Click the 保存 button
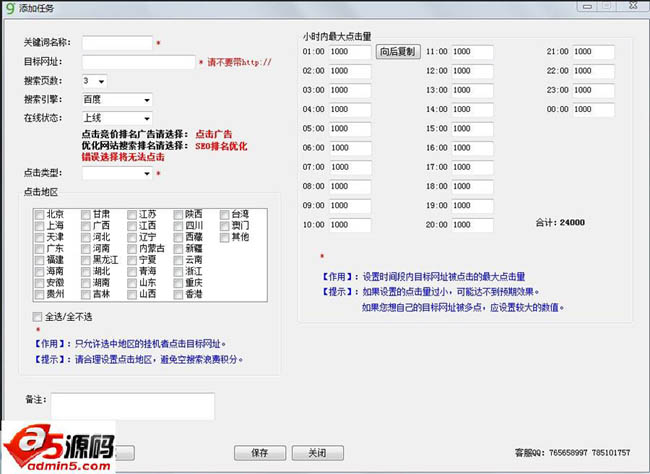The image size is (650, 474). click(x=260, y=453)
